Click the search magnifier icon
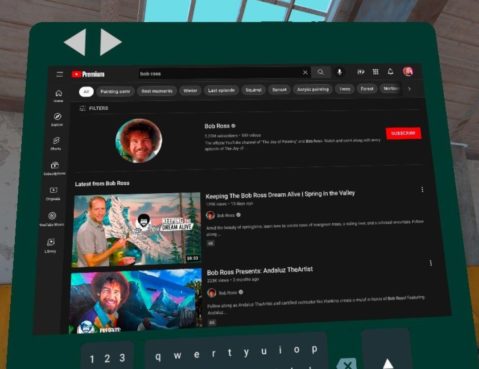This screenshot has height=369, width=479. (321, 72)
